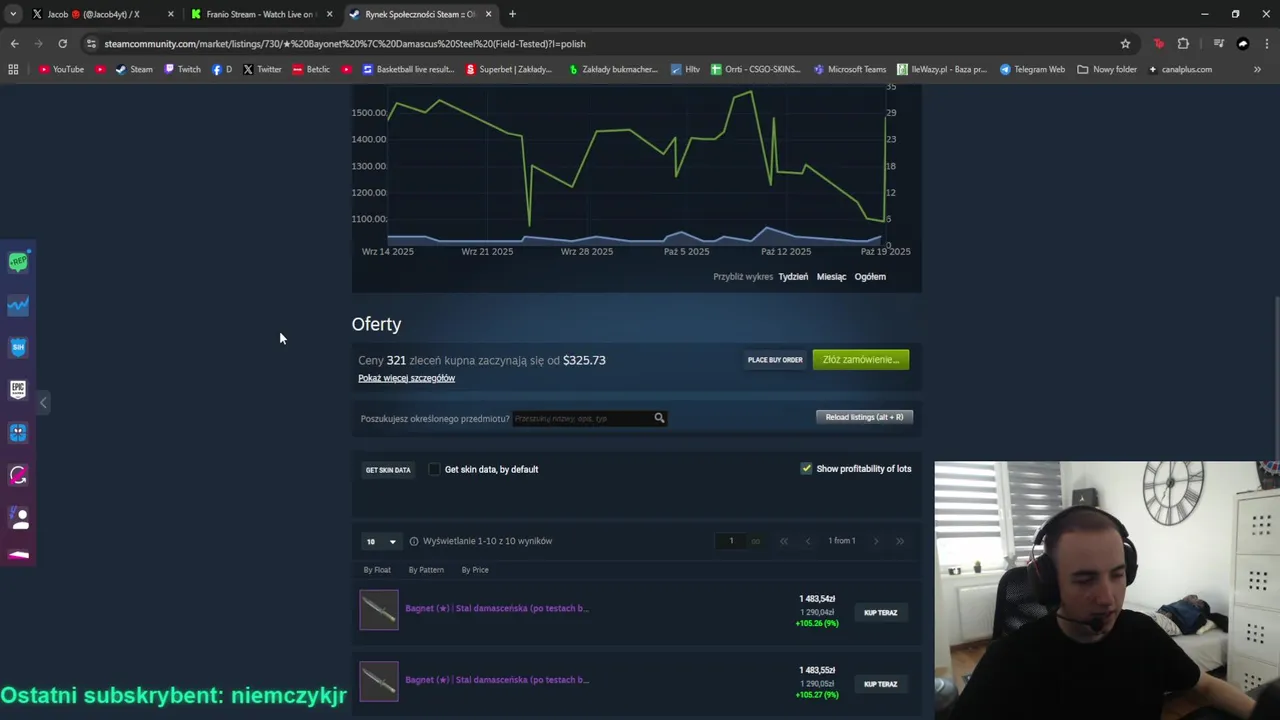This screenshot has height=720, width=1280.
Task: Go to the next listings page
Action: click(876, 541)
